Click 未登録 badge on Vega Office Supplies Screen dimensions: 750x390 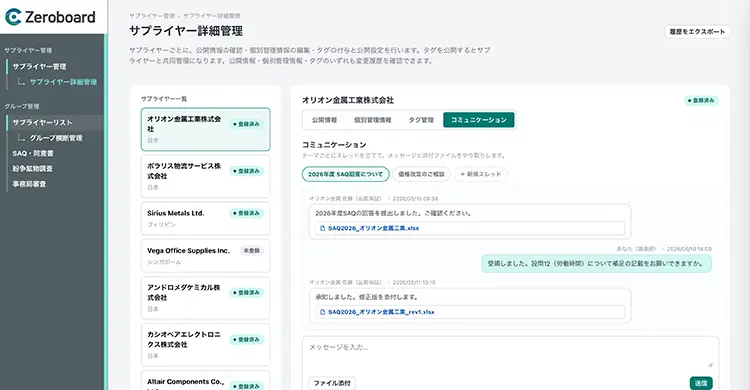point(252,250)
